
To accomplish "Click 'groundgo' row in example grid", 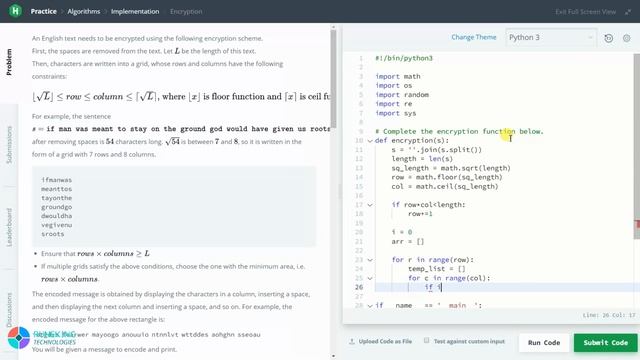I will point(56,207).
